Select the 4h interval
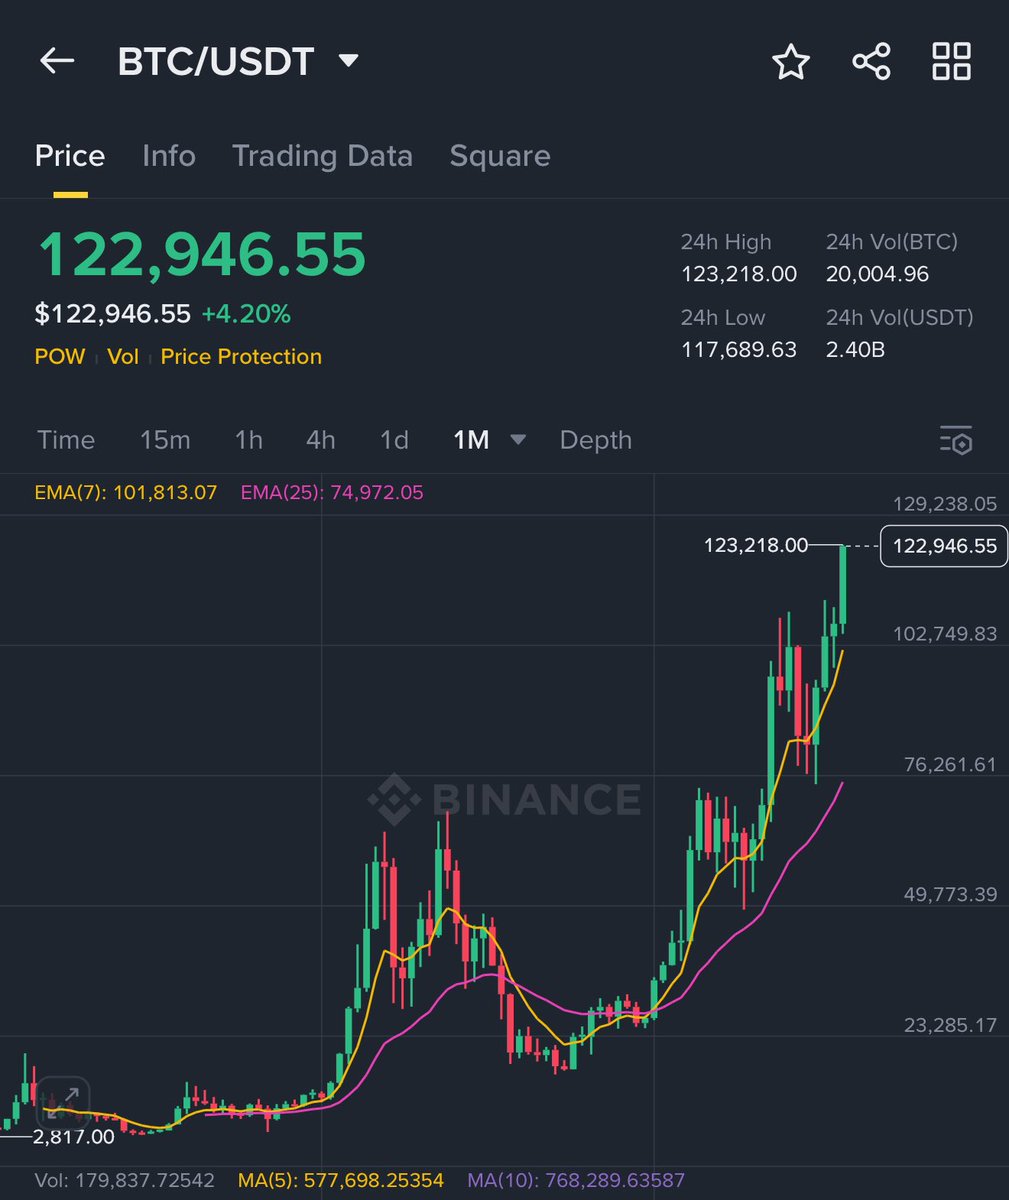This screenshot has height=1200, width=1009. pos(321,440)
